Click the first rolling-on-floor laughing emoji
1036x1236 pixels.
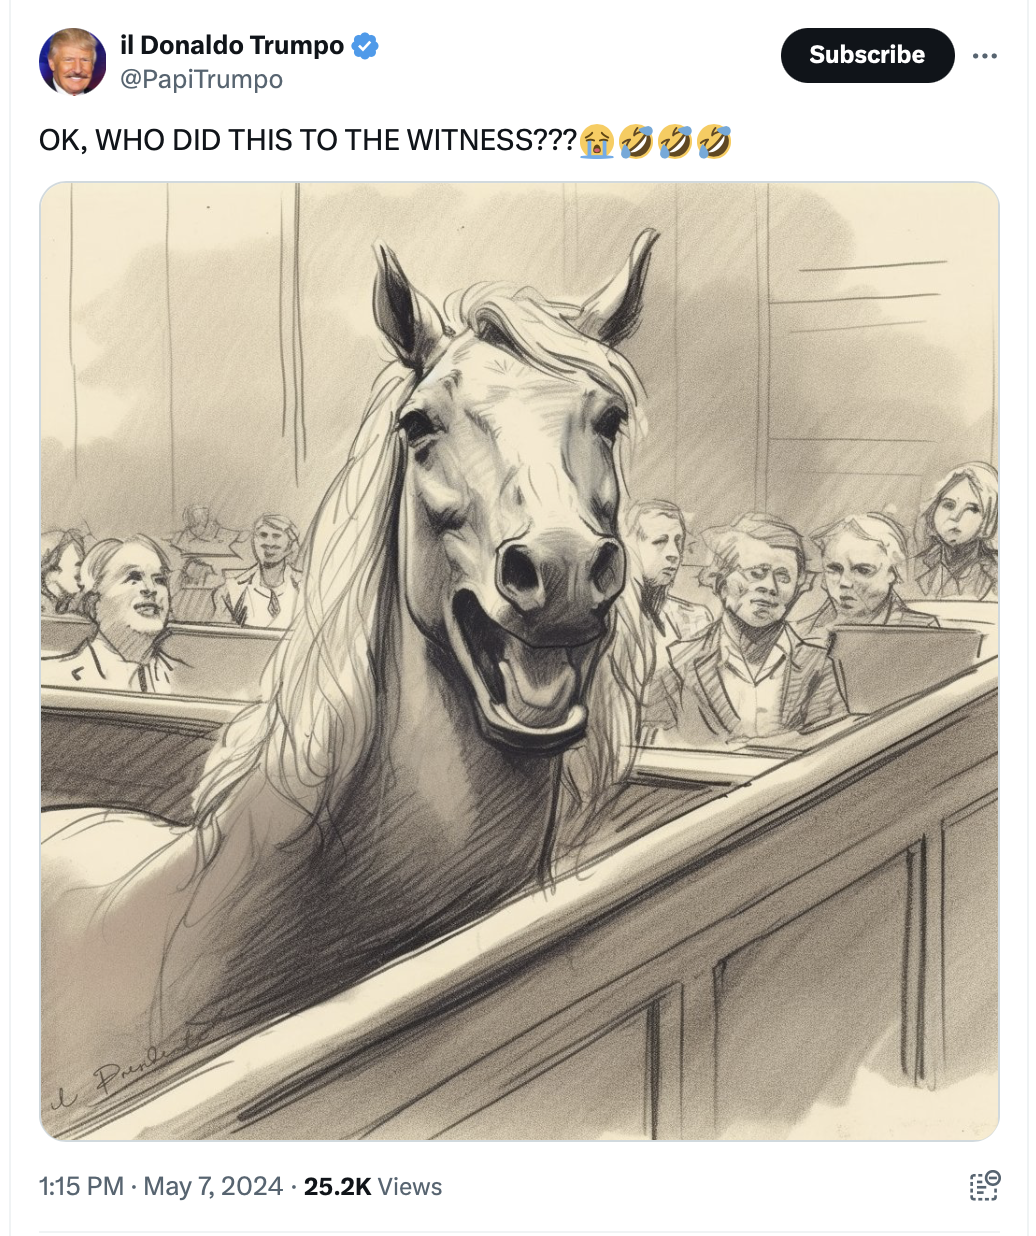coord(636,141)
